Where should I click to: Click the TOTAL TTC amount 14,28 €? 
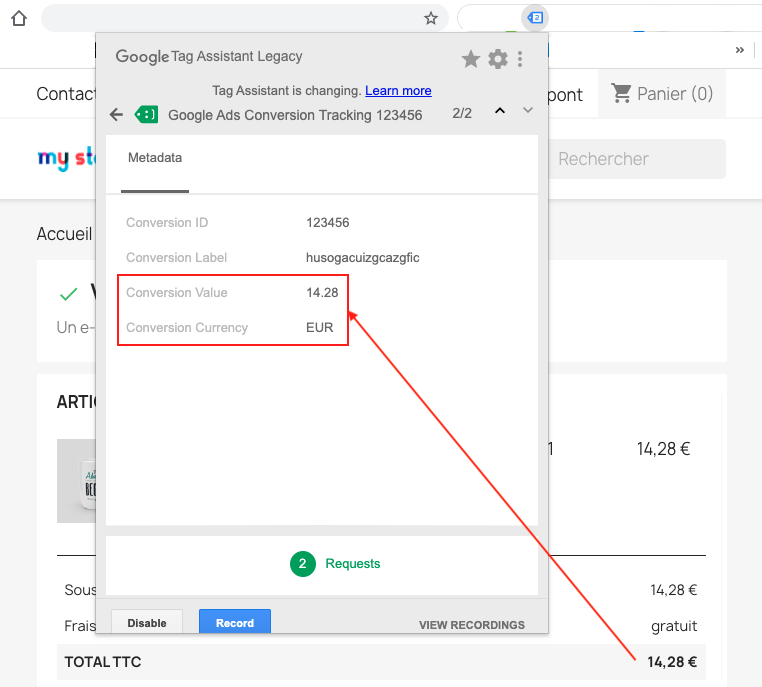tap(672, 662)
